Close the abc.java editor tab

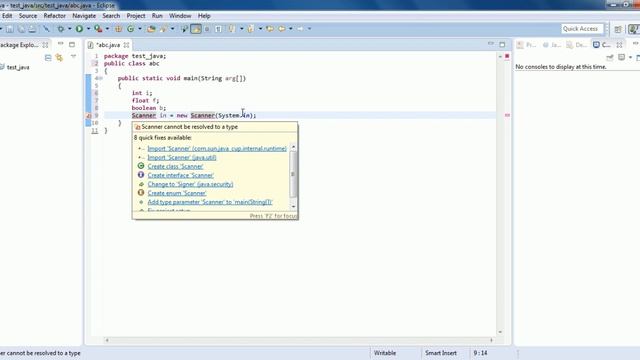127,45
